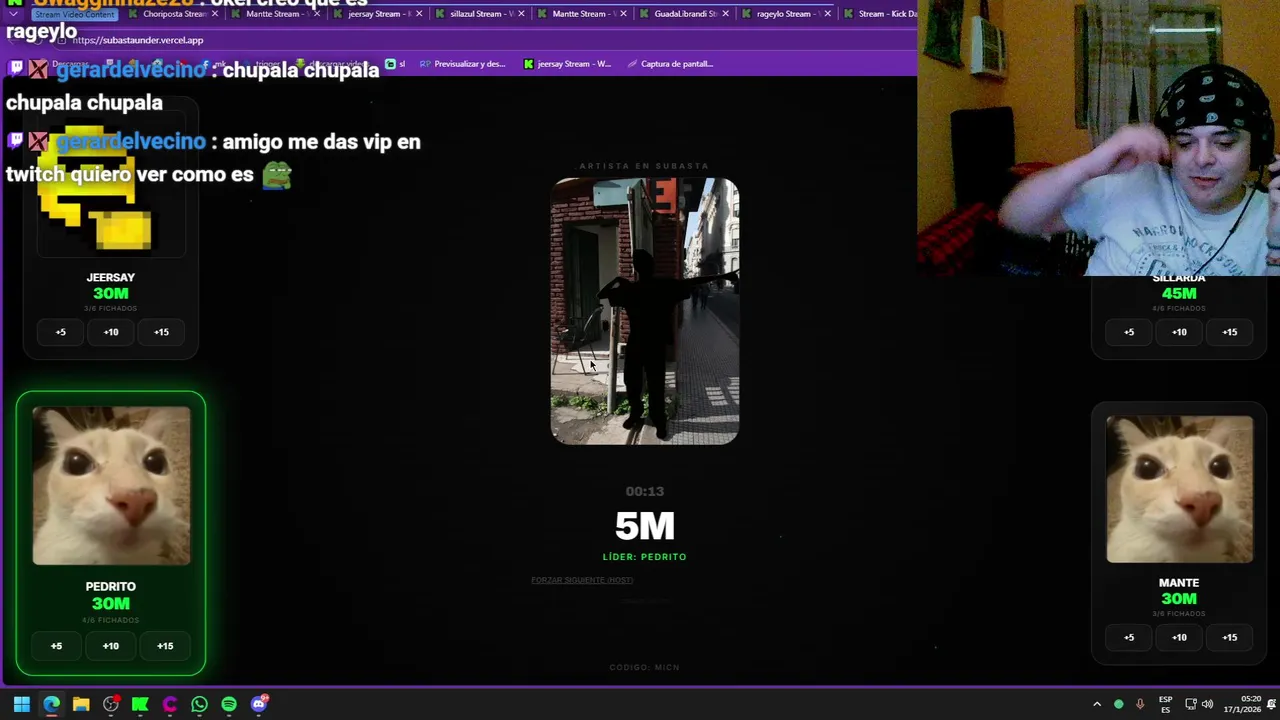This screenshot has width=1280, height=720.
Task: Switch to Choriposta Stream tab
Action: pyautogui.click(x=175, y=14)
